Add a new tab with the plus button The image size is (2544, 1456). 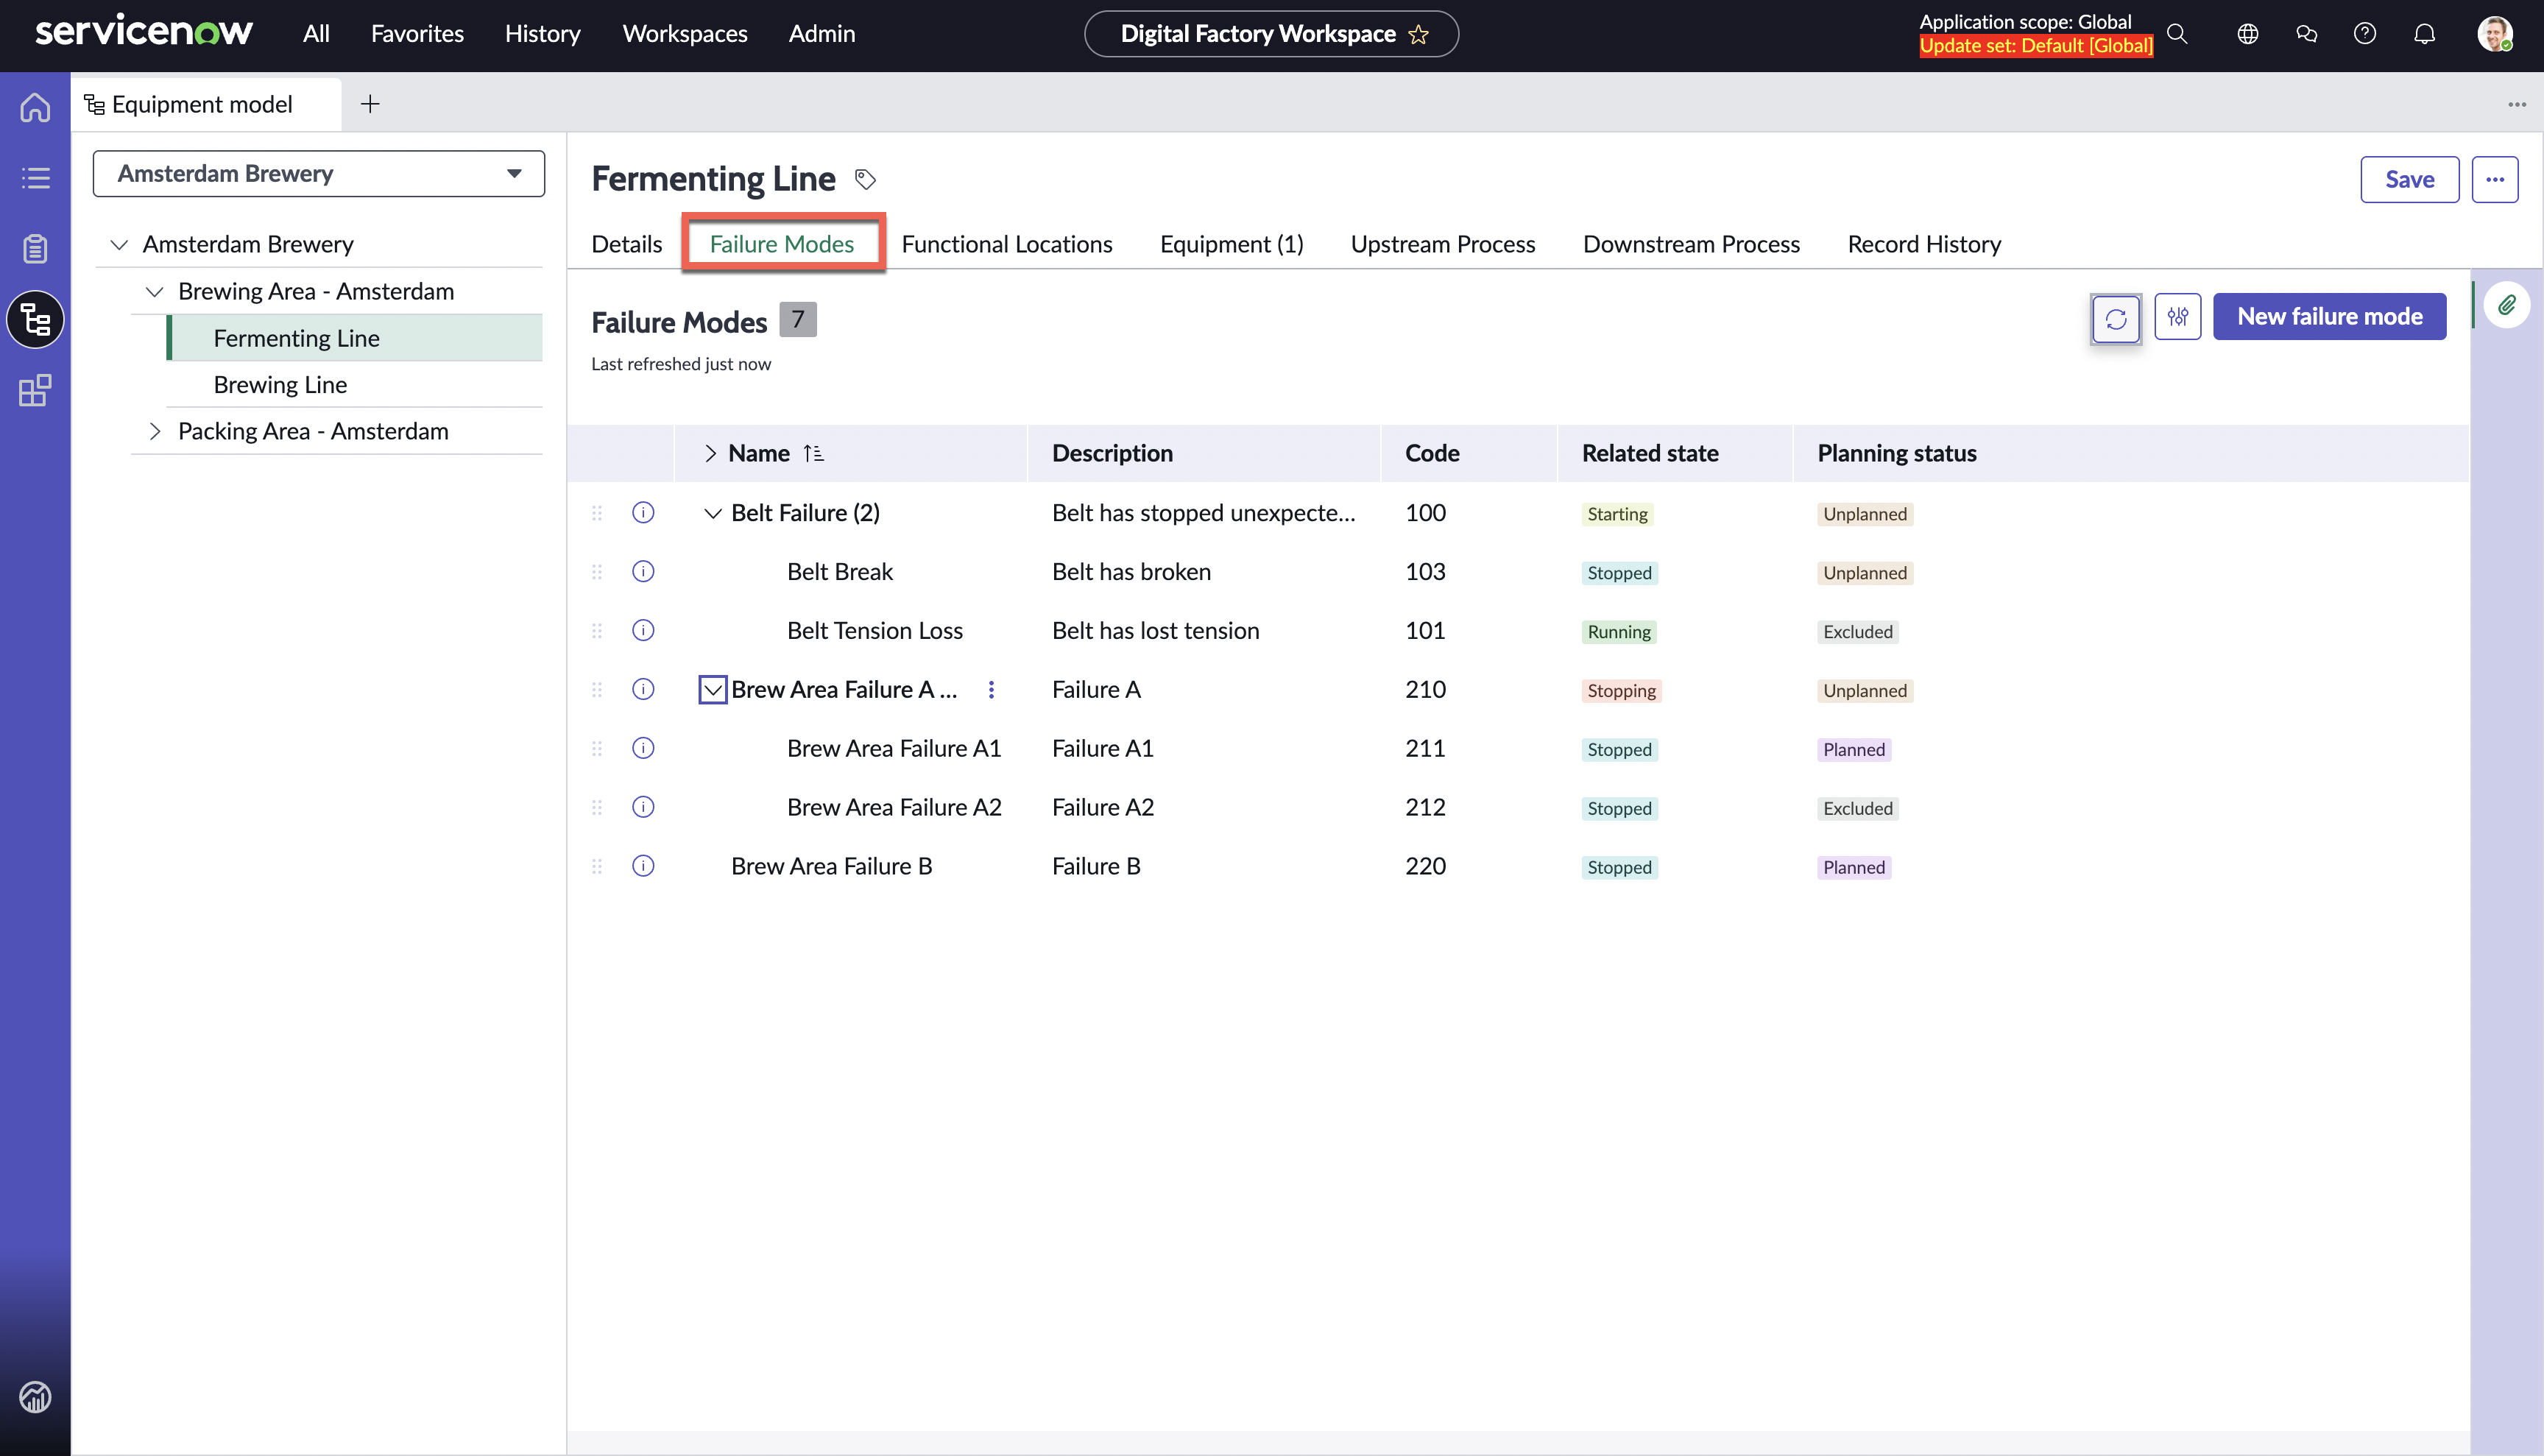(x=370, y=104)
